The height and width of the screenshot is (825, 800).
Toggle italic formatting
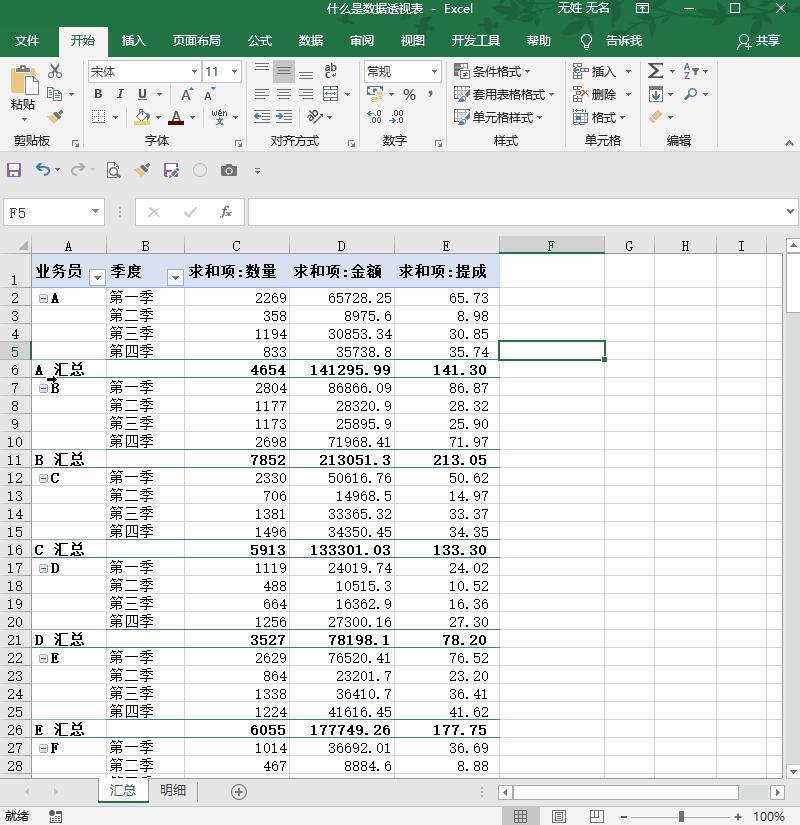coord(120,93)
